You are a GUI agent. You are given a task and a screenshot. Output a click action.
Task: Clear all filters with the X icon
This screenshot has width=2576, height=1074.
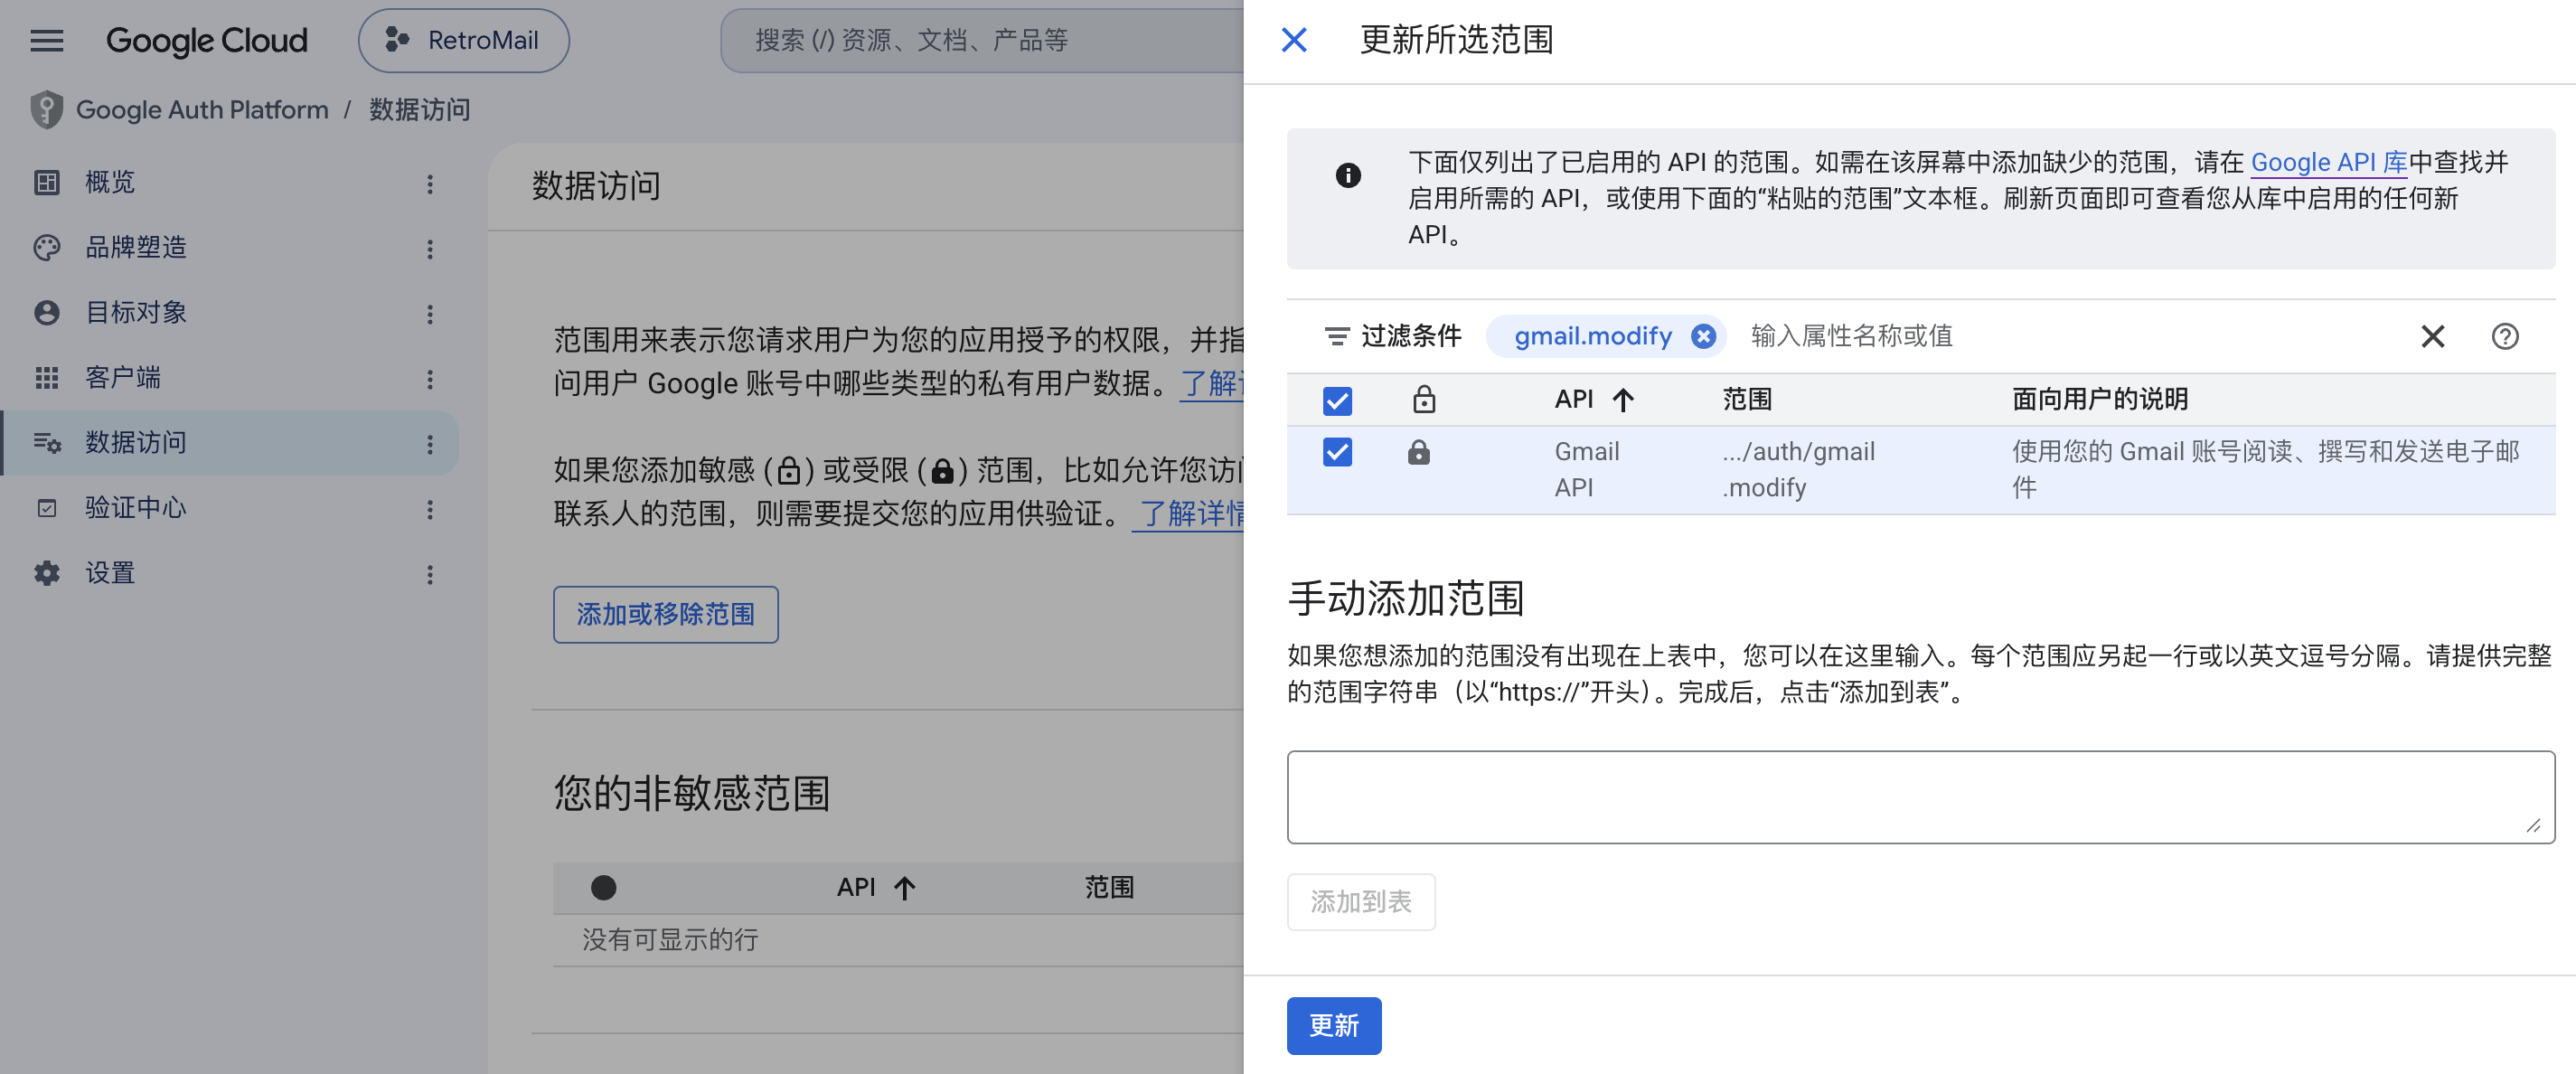tap(2433, 336)
